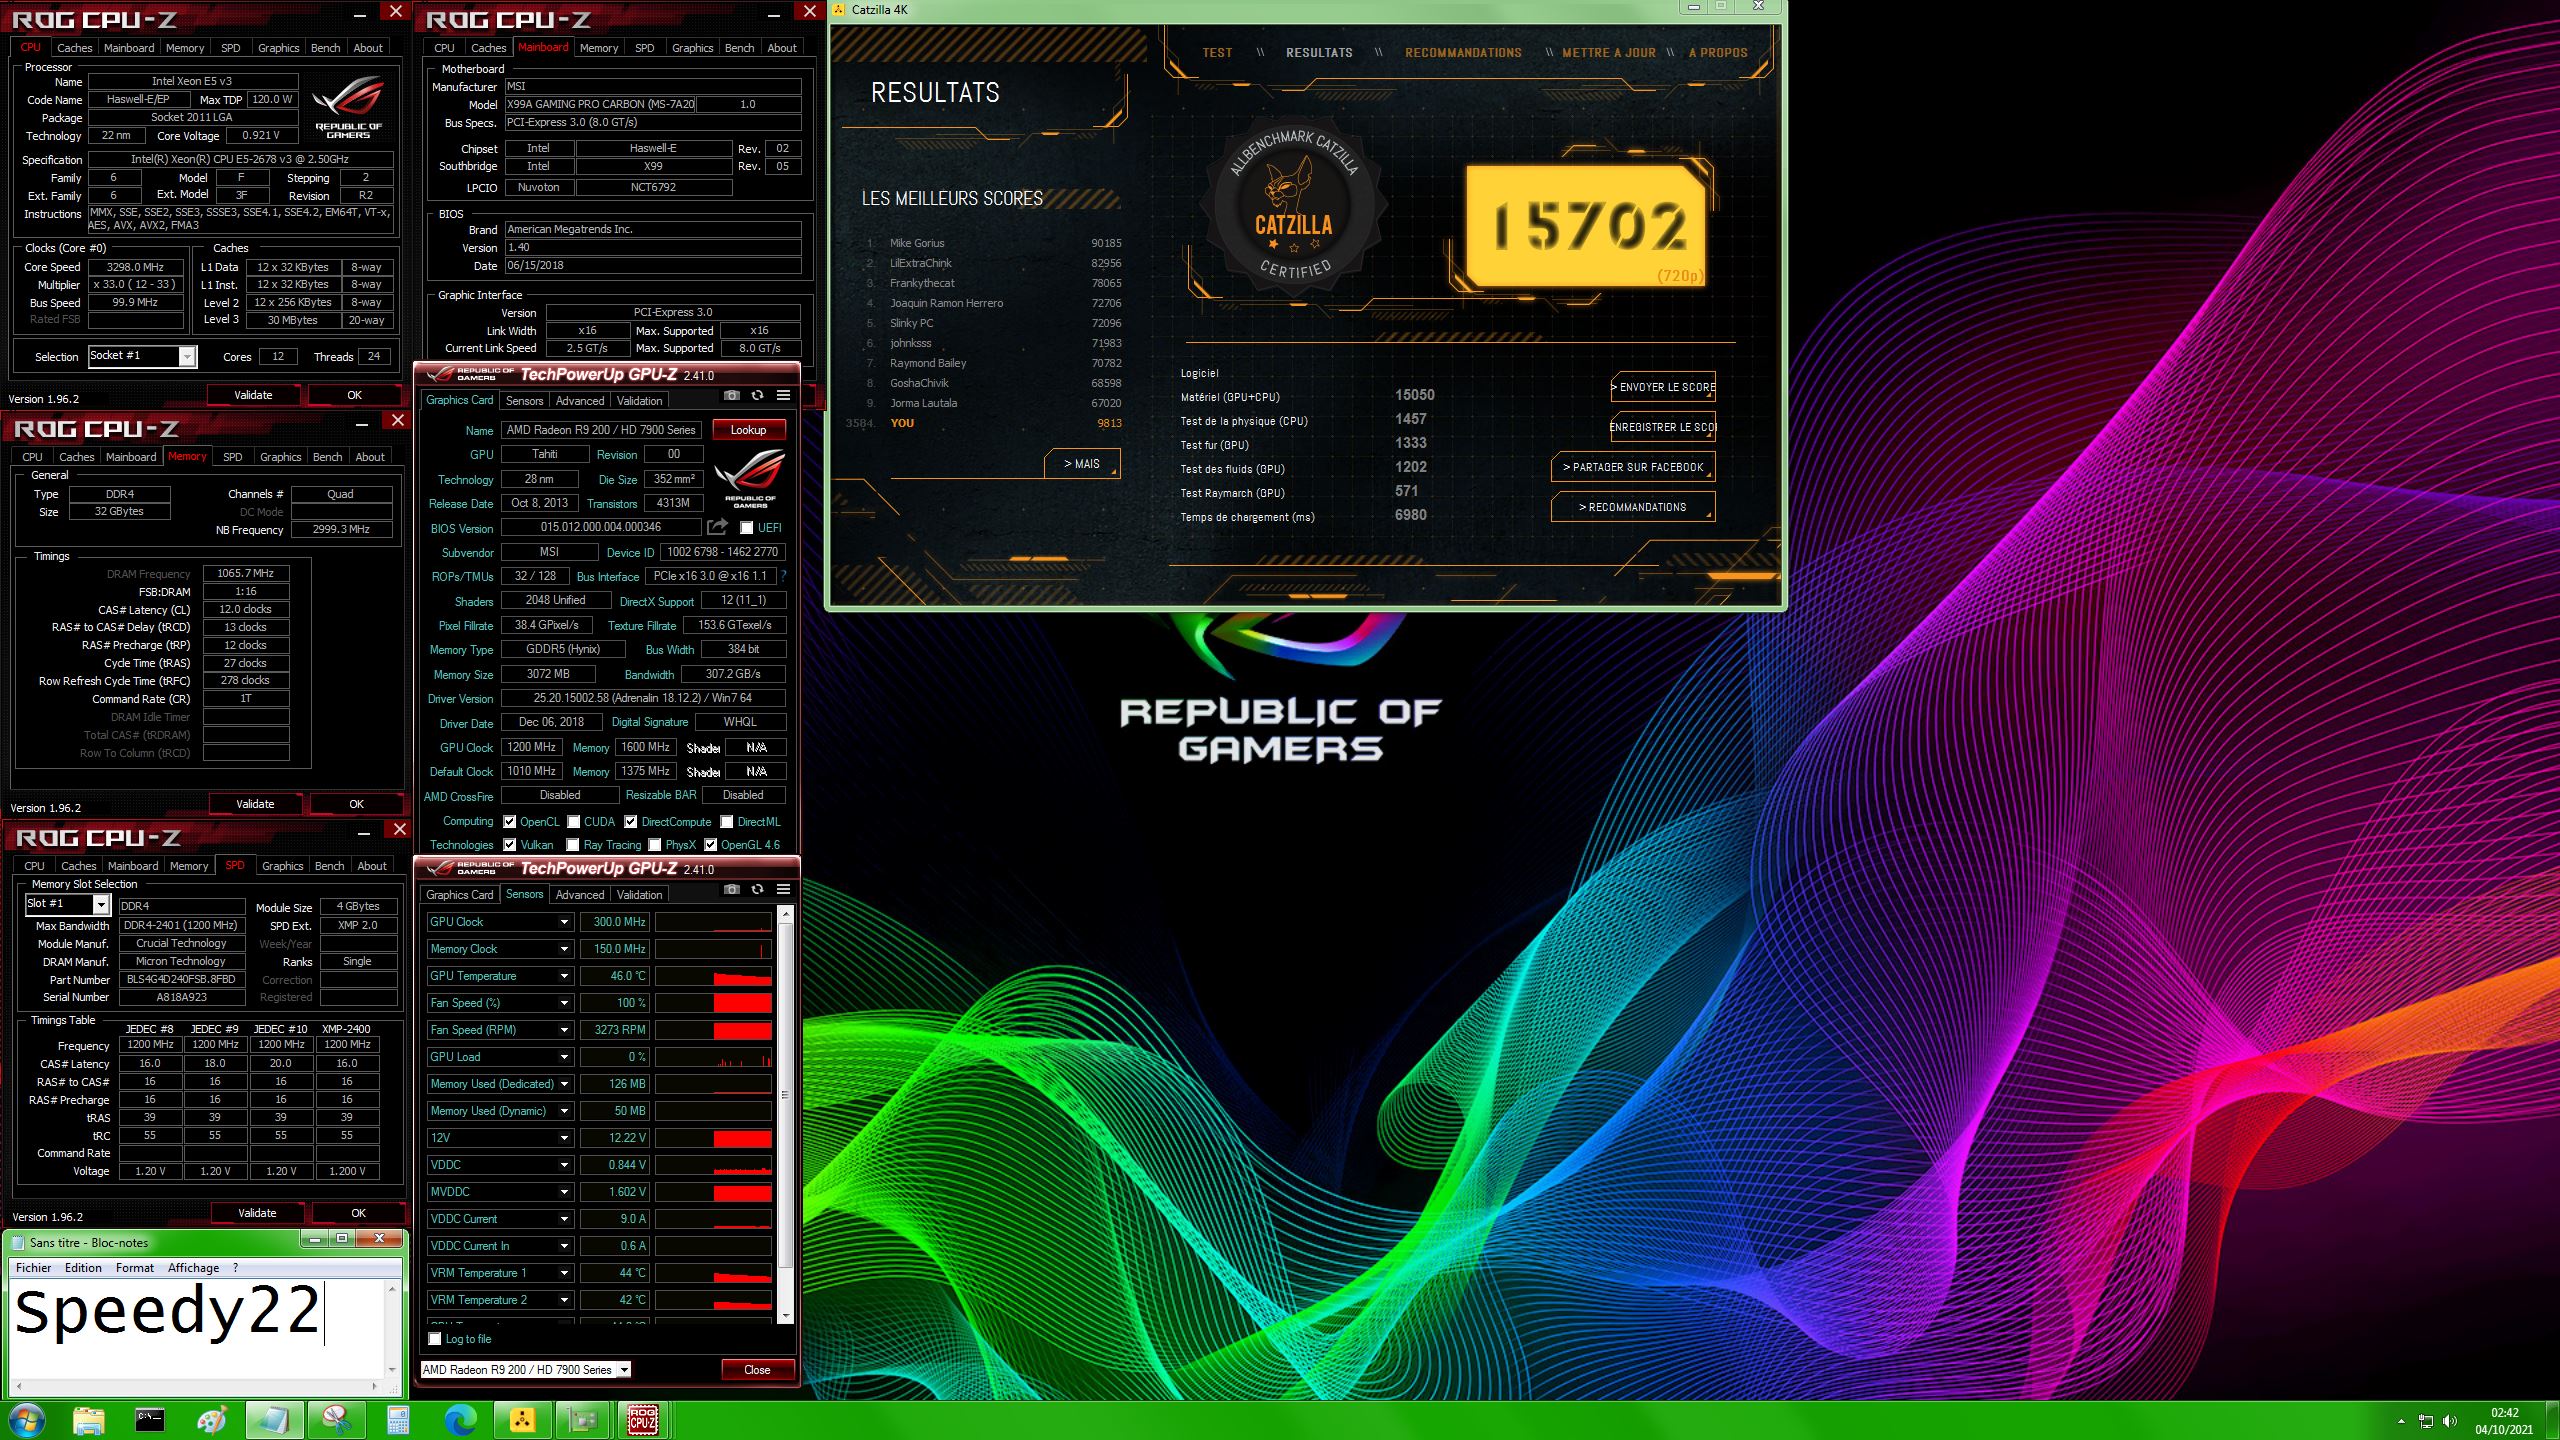Viewport: 2560px width, 1440px height.
Task: Show hidden tray icons arrow
Action: click(x=2401, y=1421)
